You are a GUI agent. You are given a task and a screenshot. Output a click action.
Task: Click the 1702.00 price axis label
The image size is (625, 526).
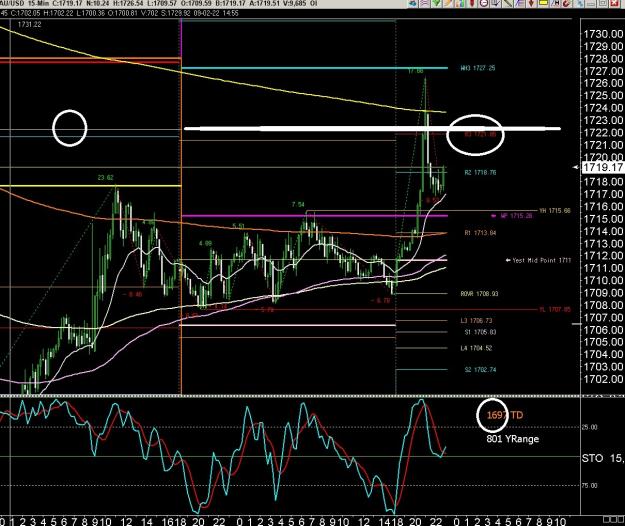click(x=603, y=379)
